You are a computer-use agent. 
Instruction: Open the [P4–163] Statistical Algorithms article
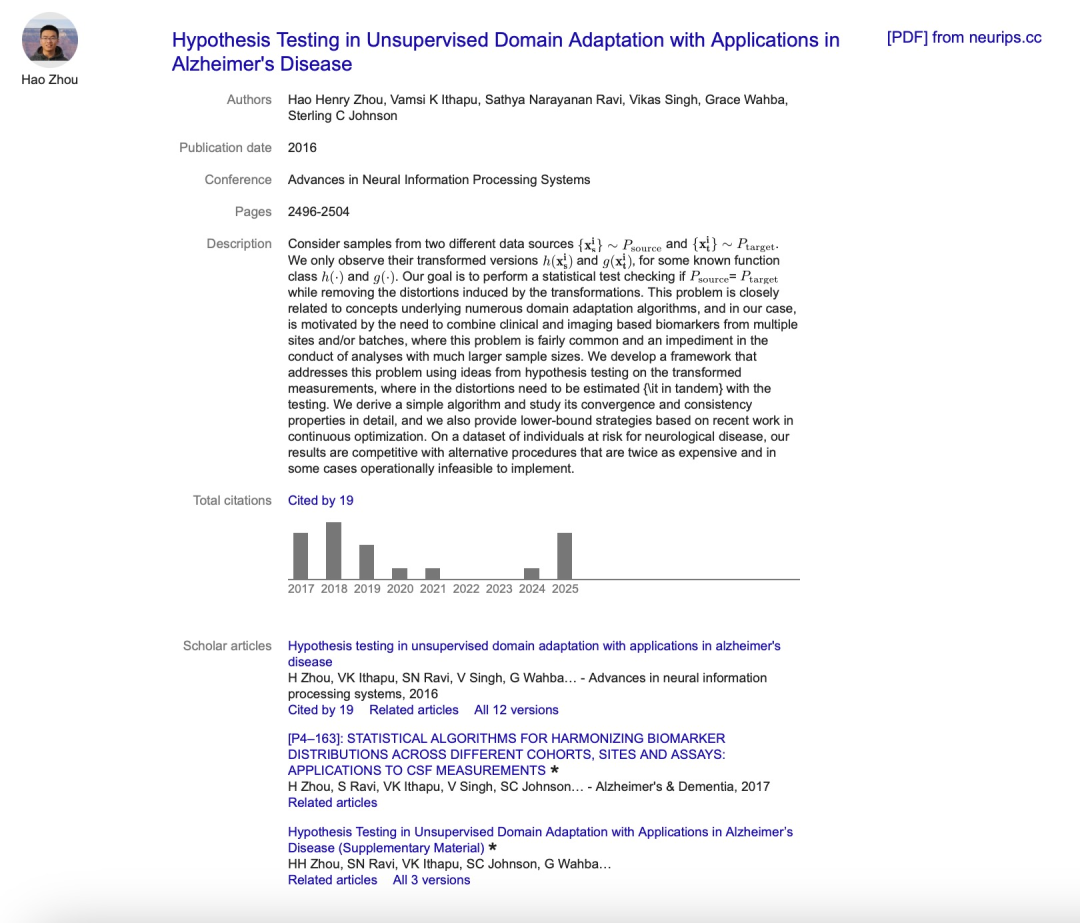pyautogui.click(x=506, y=754)
